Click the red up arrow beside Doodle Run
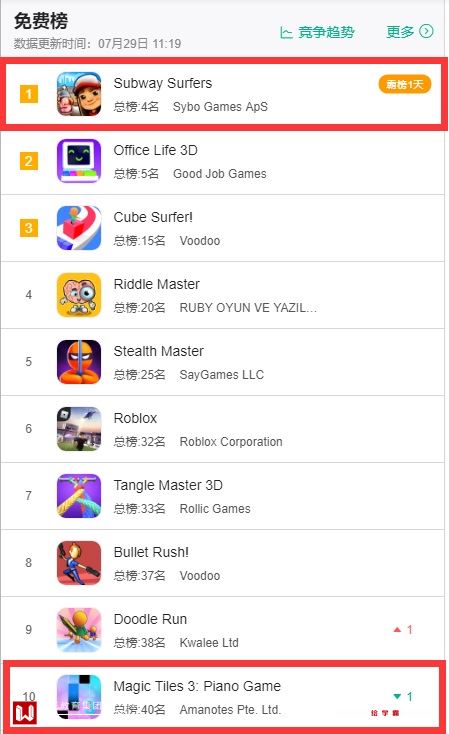This screenshot has width=449, height=734. 397,630
